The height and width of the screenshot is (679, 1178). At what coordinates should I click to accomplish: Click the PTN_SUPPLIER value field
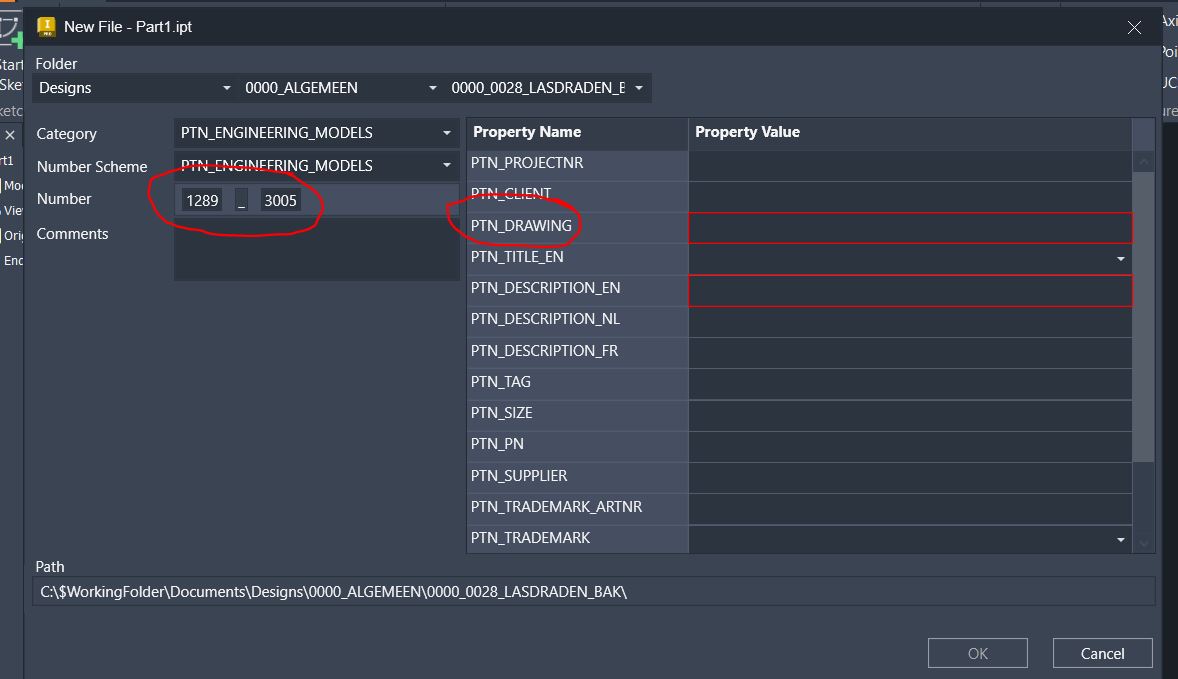pyautogui.click(x=910, y=477)
